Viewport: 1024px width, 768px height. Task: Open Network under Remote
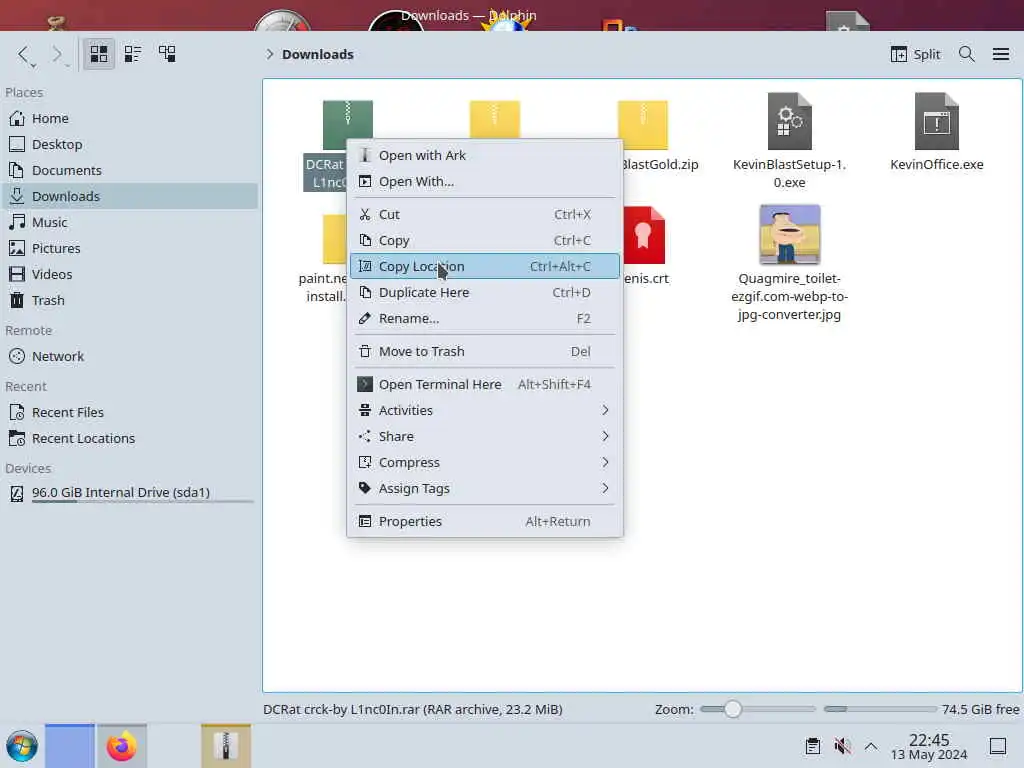tap(131, 357)
